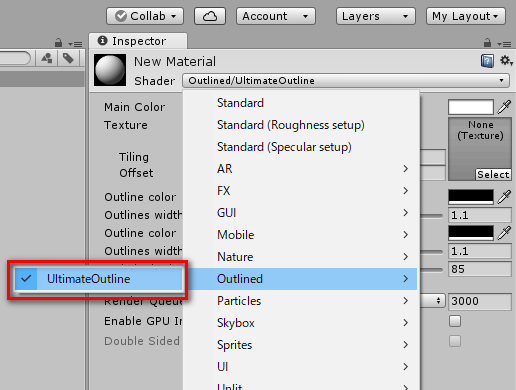Open the Collab dropdown
This screenshot has width=516, height=390.
[145, 16]
